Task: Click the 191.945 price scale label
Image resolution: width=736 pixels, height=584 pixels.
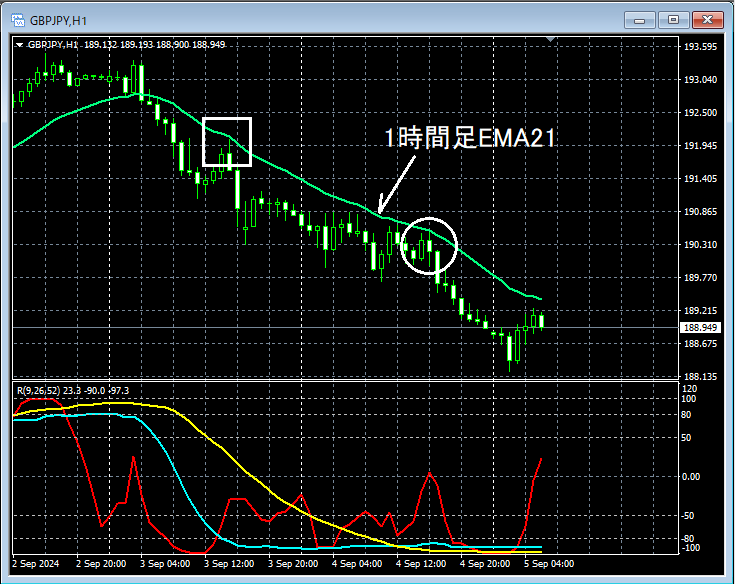Action: click(x=700, y=146)
